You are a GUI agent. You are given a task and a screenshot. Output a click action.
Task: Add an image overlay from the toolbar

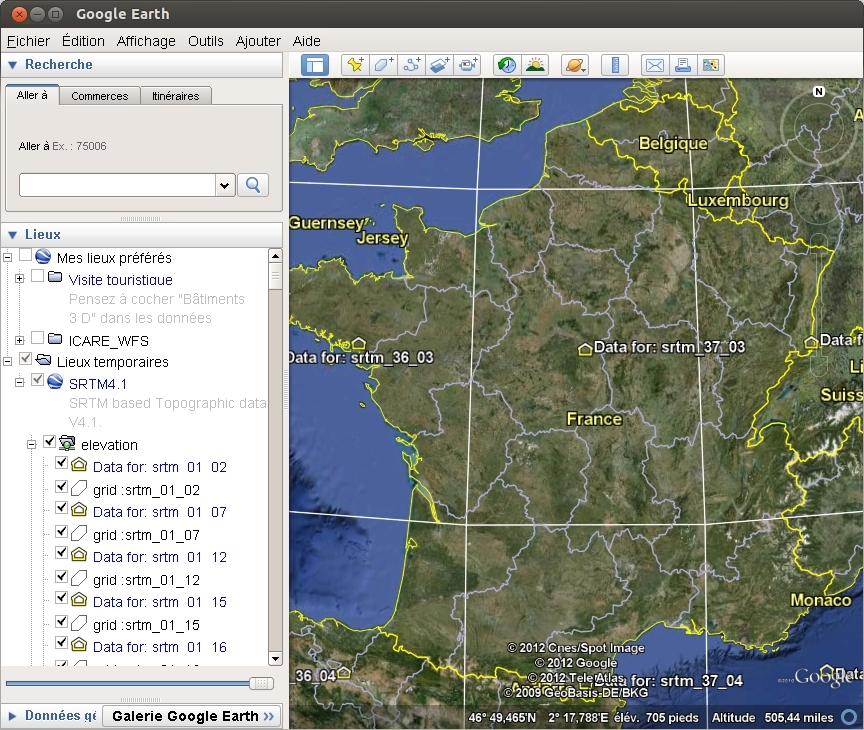(x=440, y=65)
